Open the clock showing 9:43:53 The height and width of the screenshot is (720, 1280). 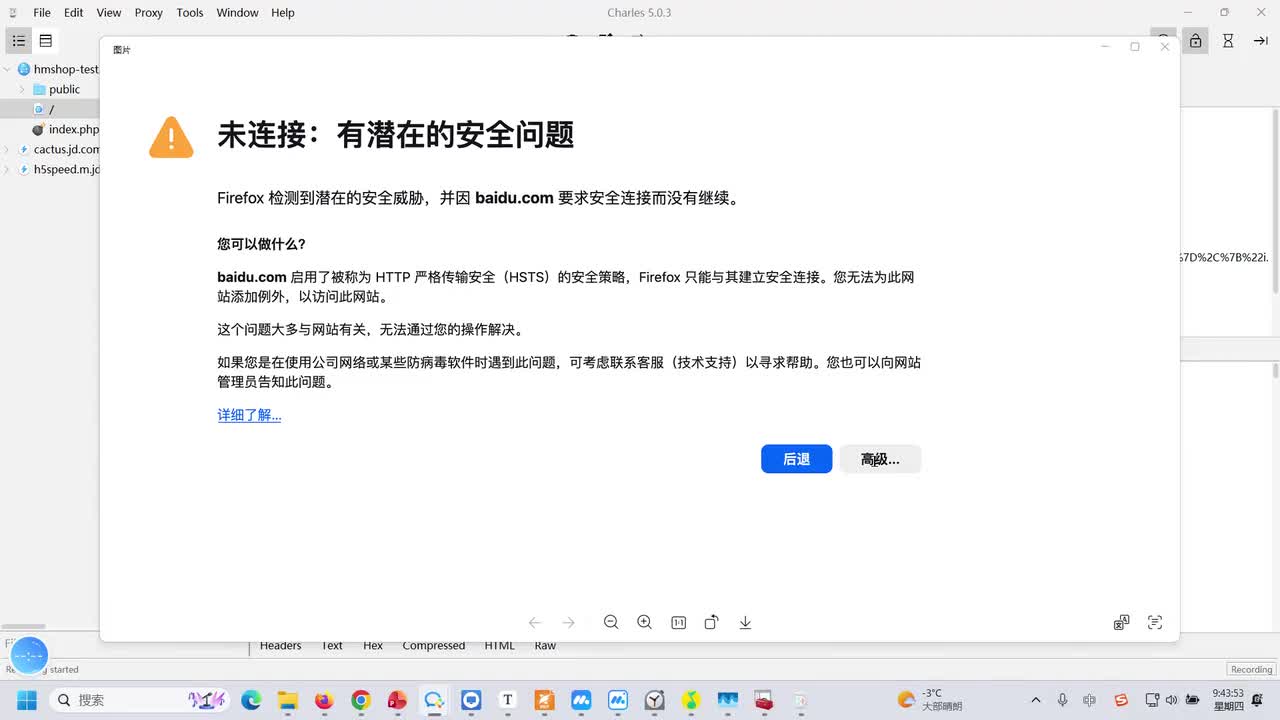pos(1228,699)
